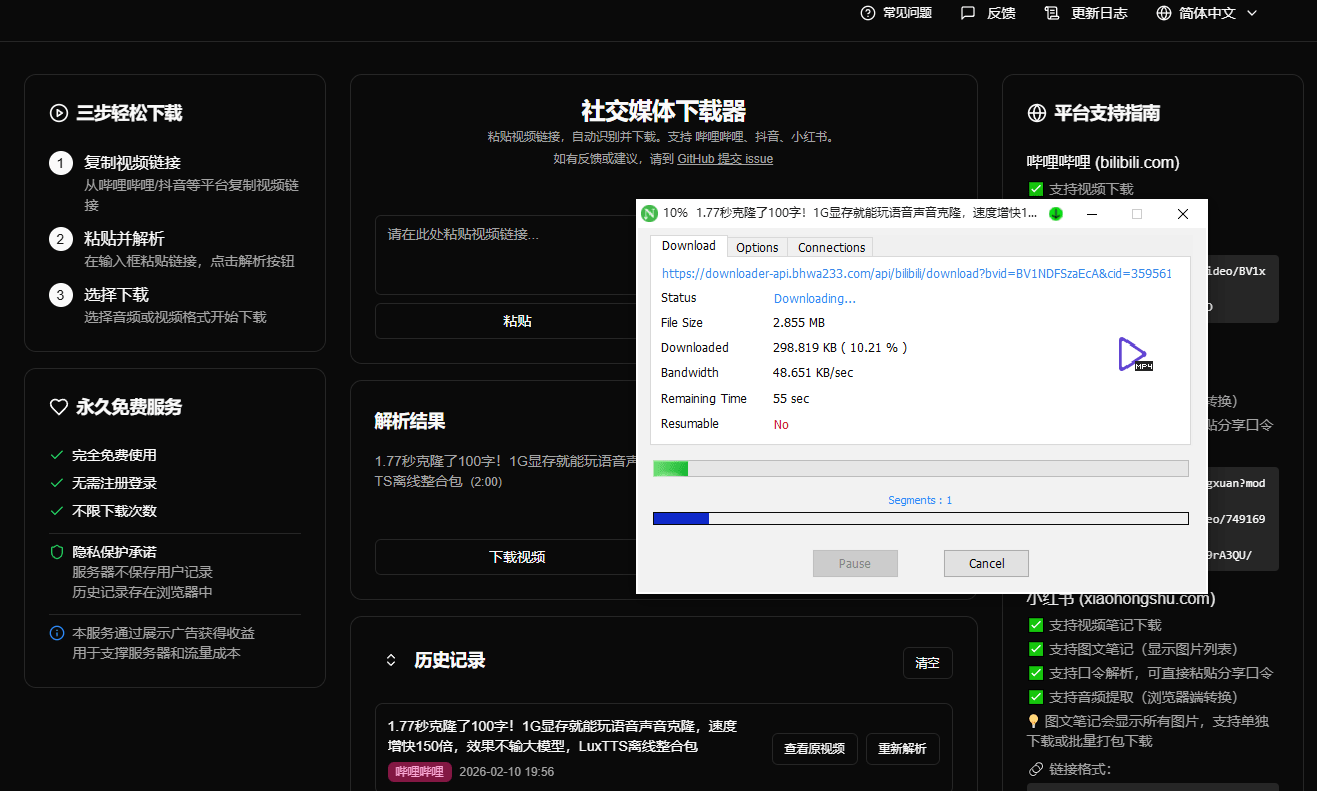Switch to the Connections tab
The width and height of the screenshot is (1317, 791).
pos(830,246)
